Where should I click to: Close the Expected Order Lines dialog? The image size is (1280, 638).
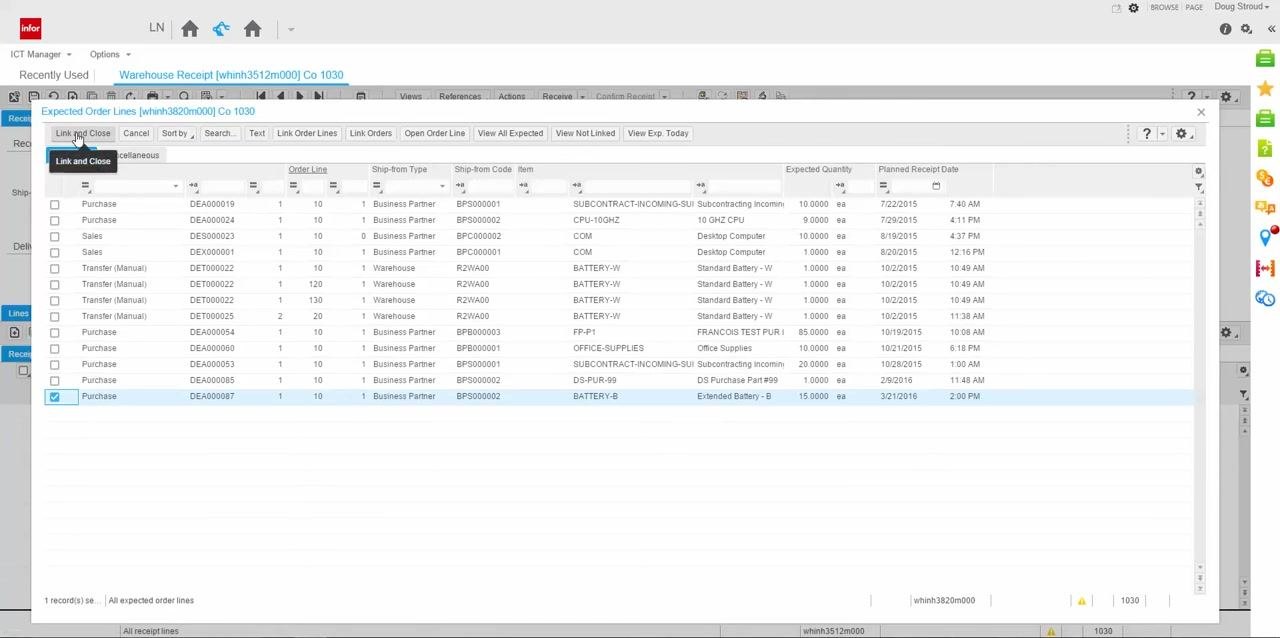[1201, 112]
